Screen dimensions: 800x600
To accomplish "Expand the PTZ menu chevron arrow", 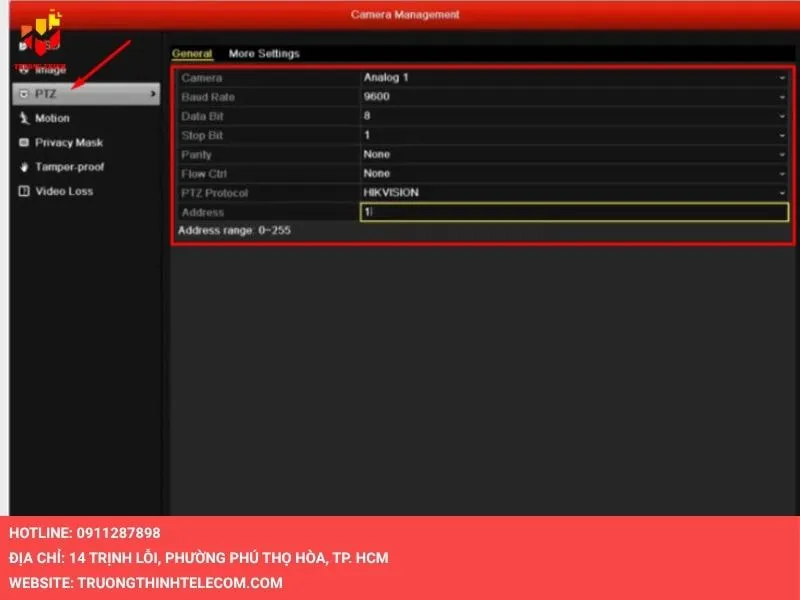I will click(x=152, y=94).
